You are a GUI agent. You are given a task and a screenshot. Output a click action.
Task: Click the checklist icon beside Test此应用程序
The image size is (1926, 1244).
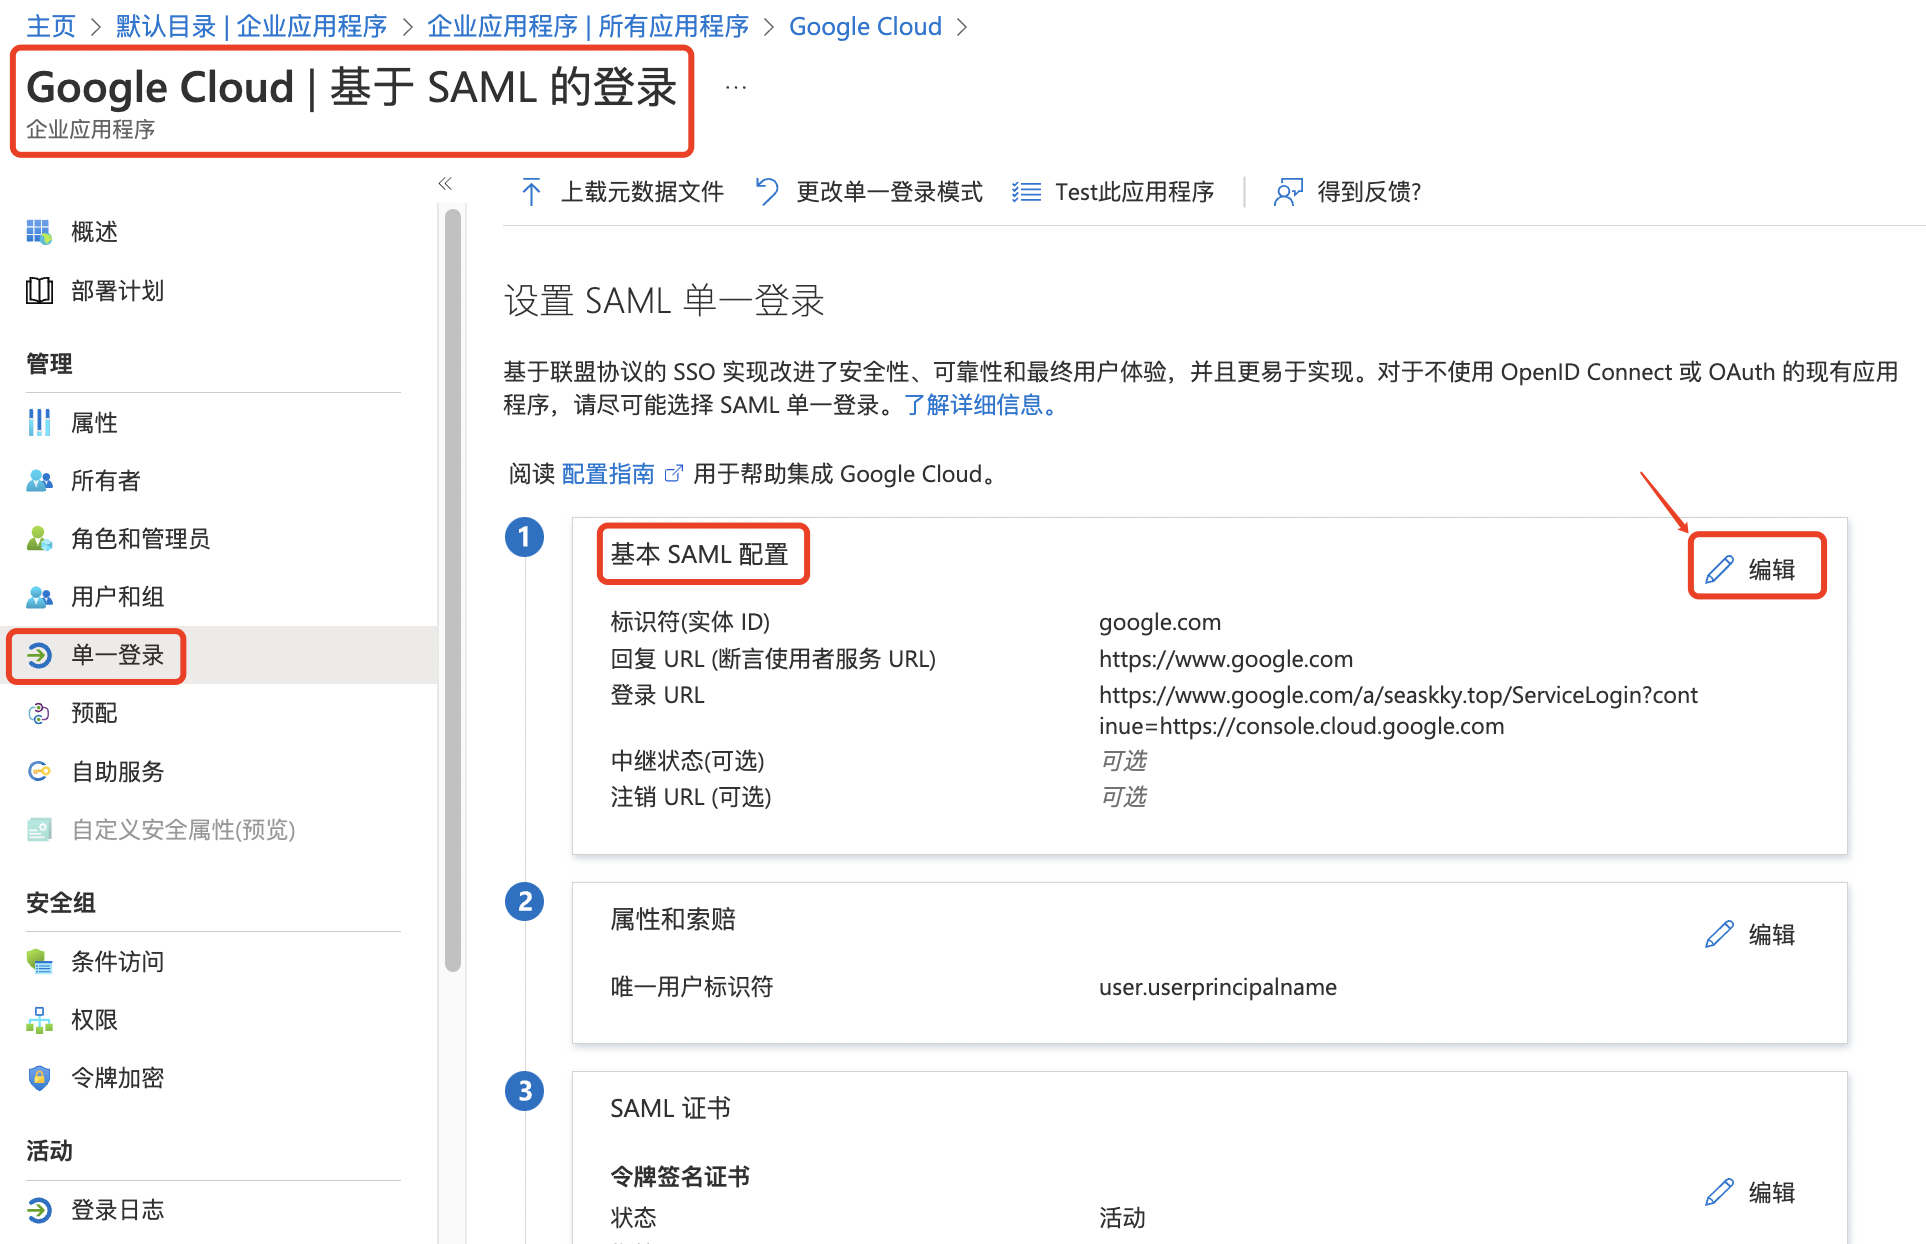point(1026,192)
